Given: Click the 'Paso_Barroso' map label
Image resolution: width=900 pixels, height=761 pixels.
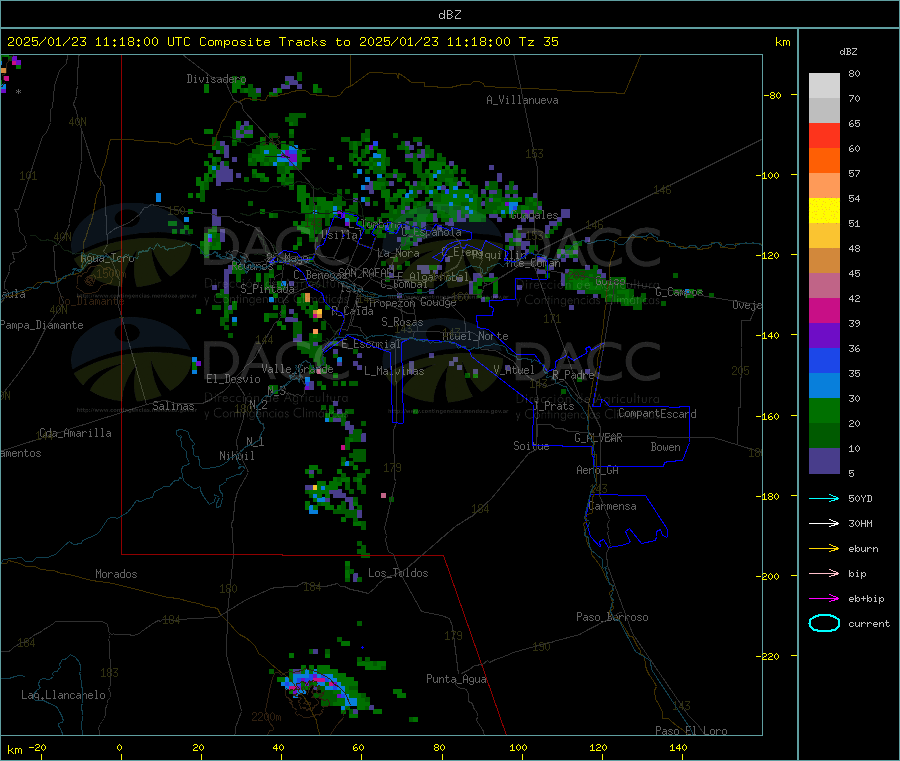Looking at the screenshot, I should pos(612,617).
